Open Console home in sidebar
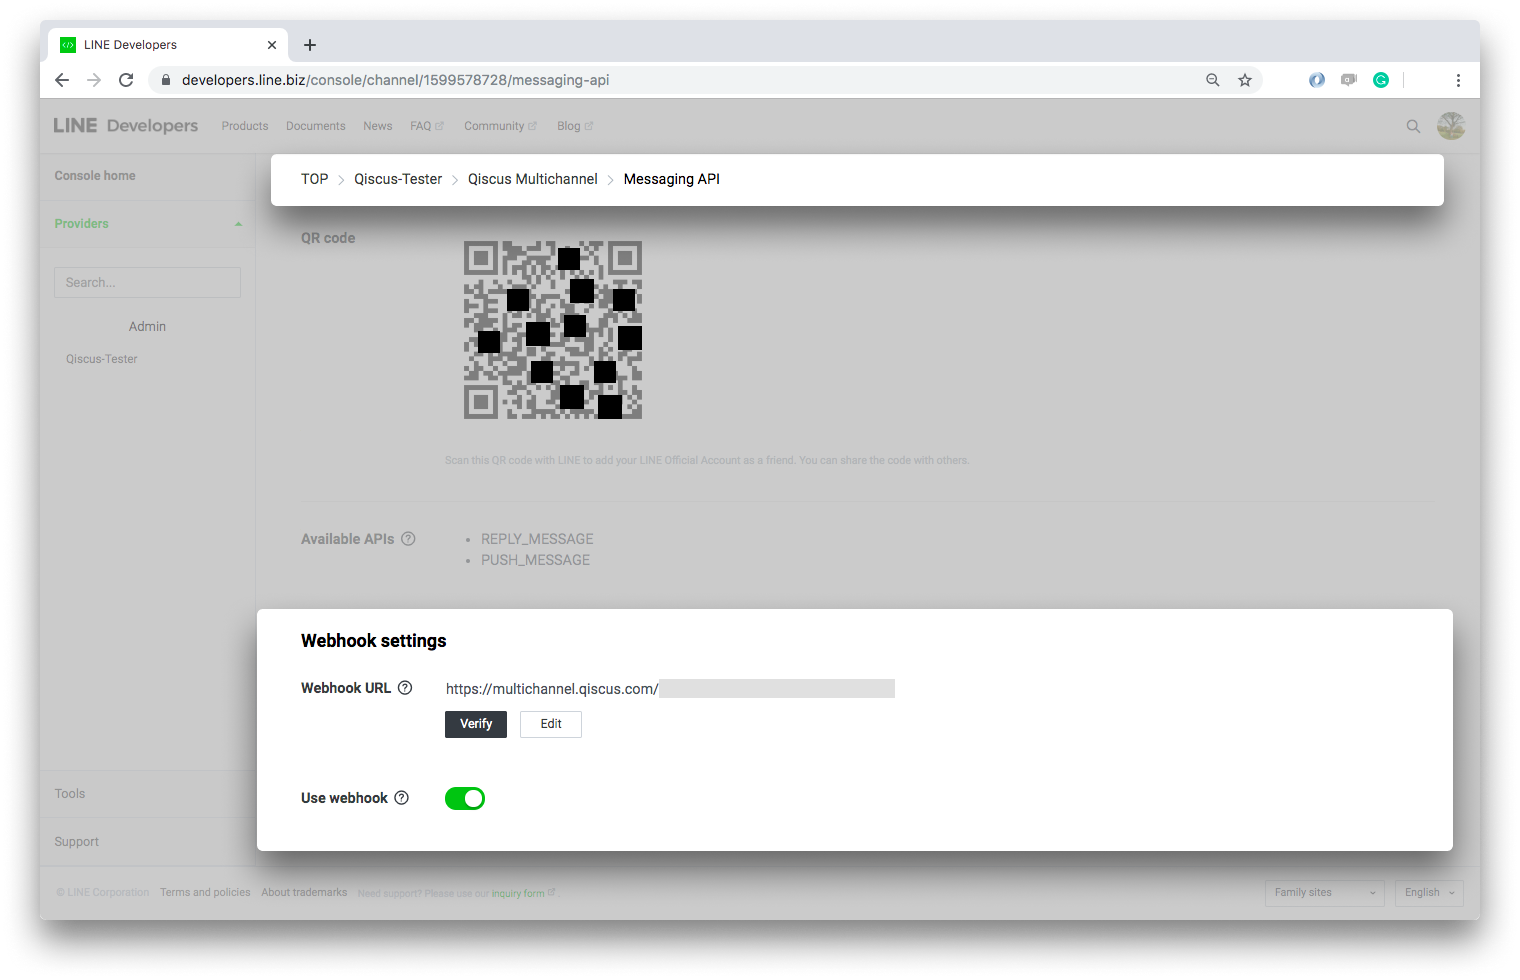Image resolution: width=1520 pixels, height=980 pixels. click(95, 176)
